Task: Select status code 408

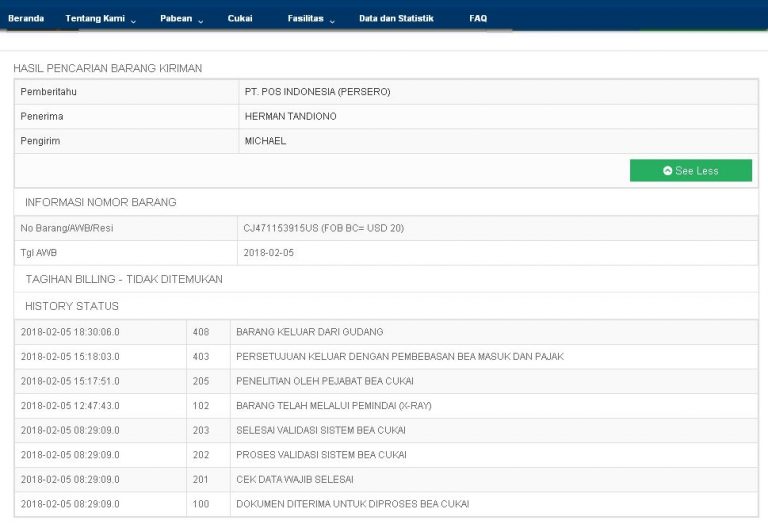Action: tap(201, 332)
